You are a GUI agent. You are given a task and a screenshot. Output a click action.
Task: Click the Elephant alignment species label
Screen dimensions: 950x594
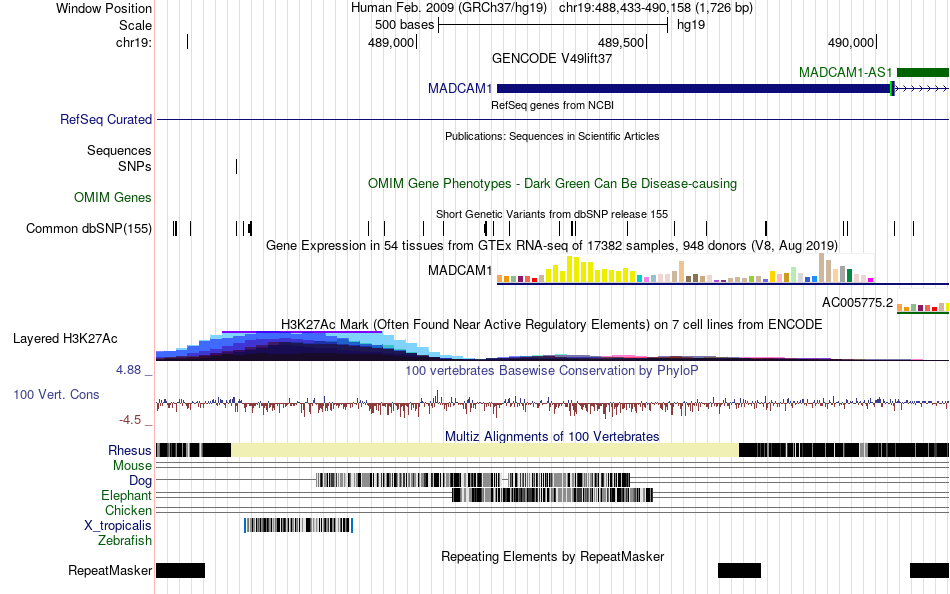pos(127,496)
